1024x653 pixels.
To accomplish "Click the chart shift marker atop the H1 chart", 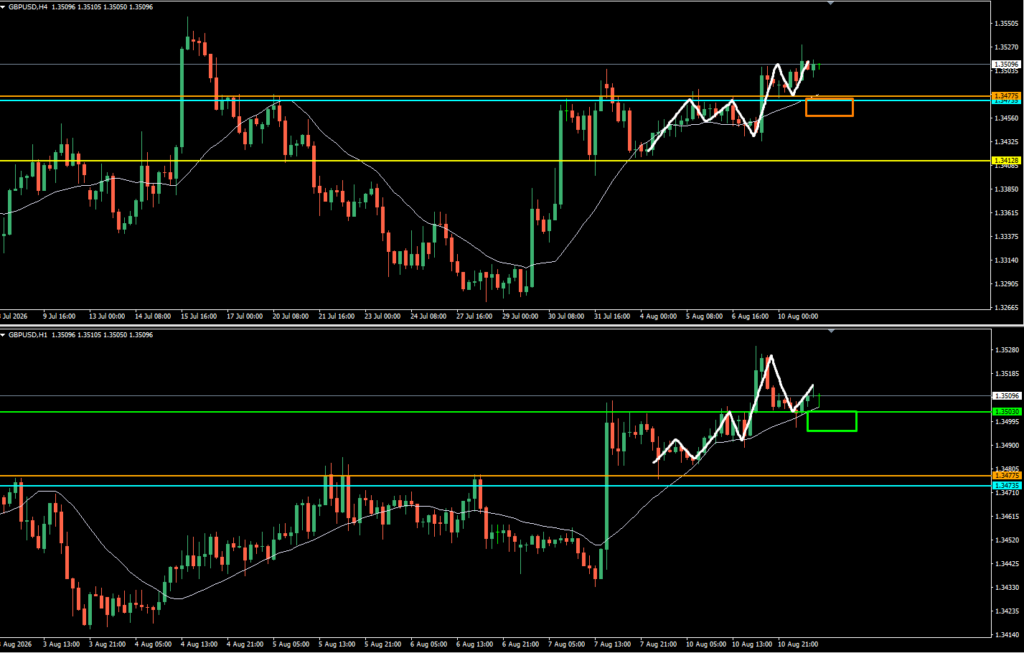I will (x=831, y=332).
